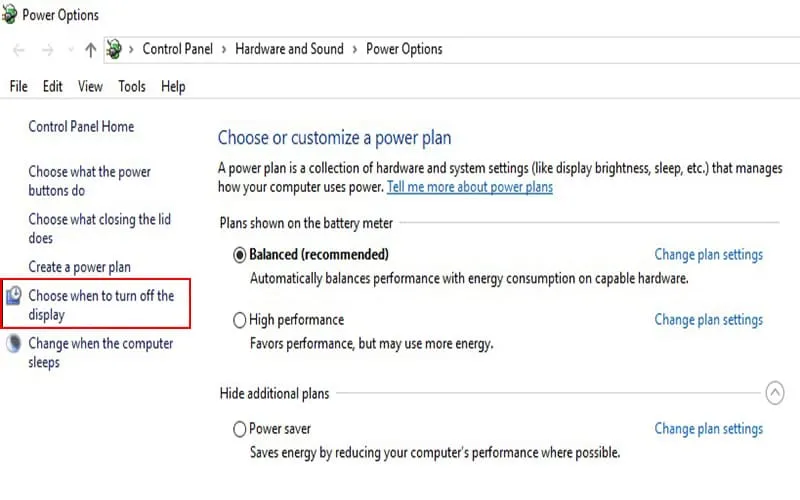Screen dimensions: 800x500
Task: Click the address bar Power Options icon
Action: 114,49
